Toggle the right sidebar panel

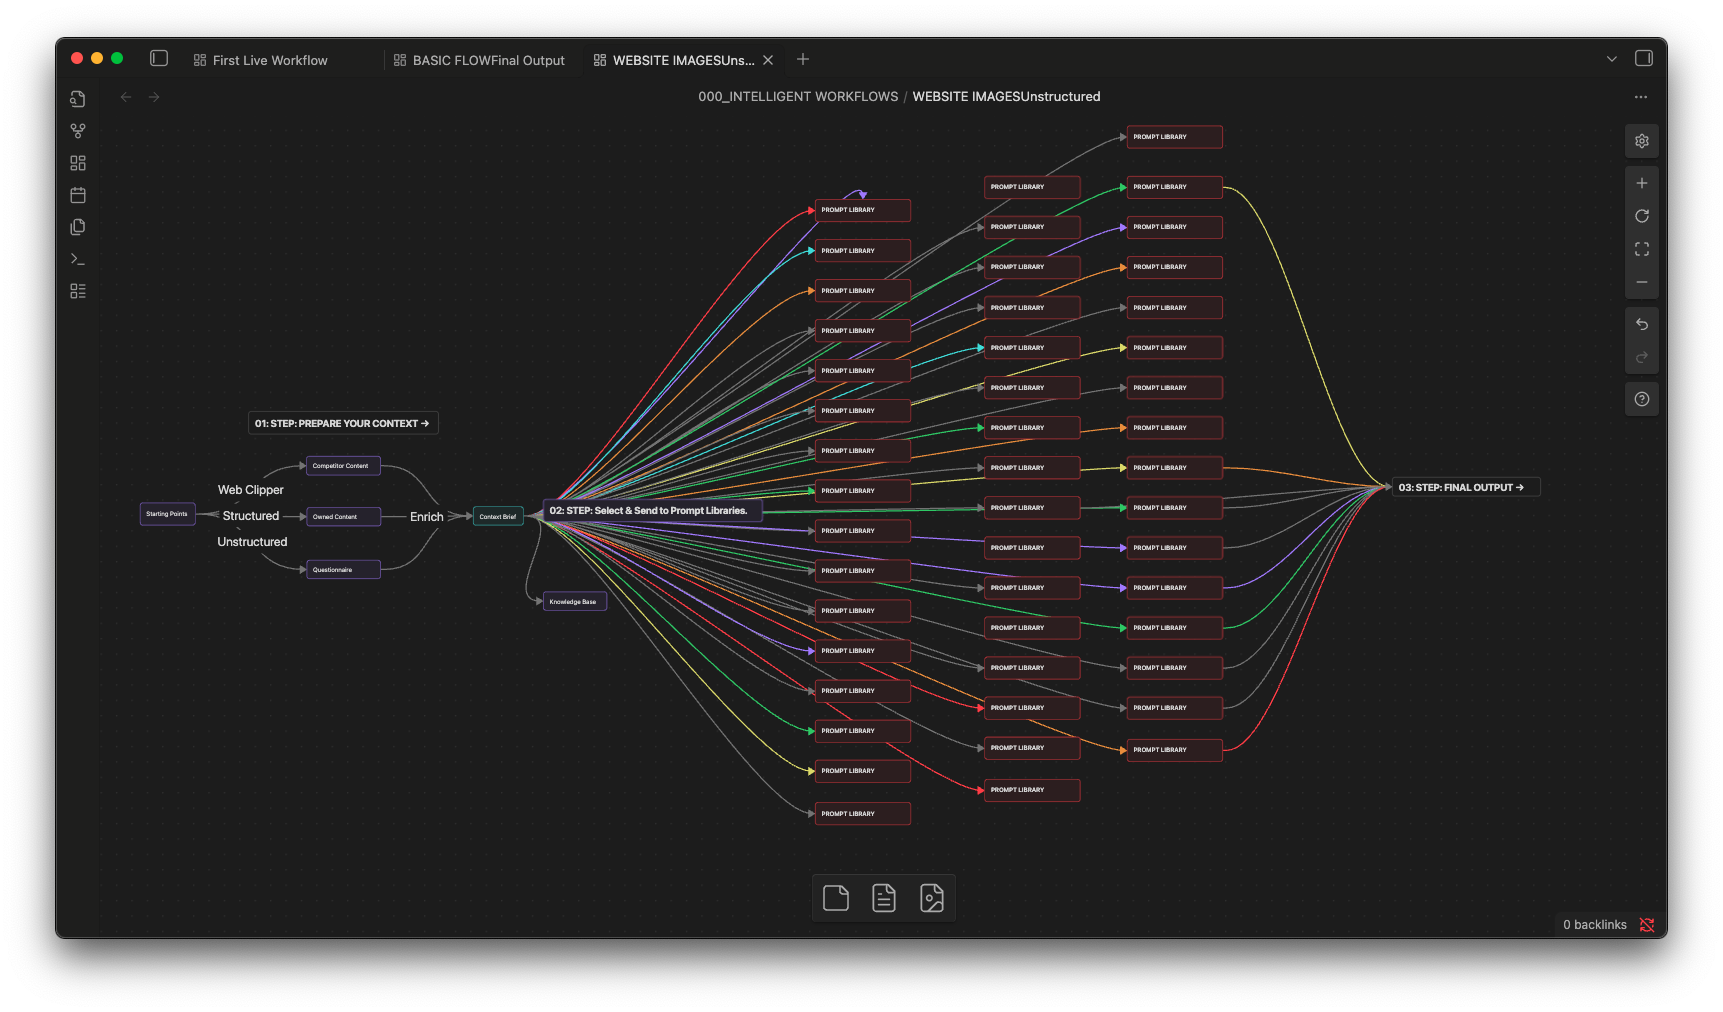1643,58
